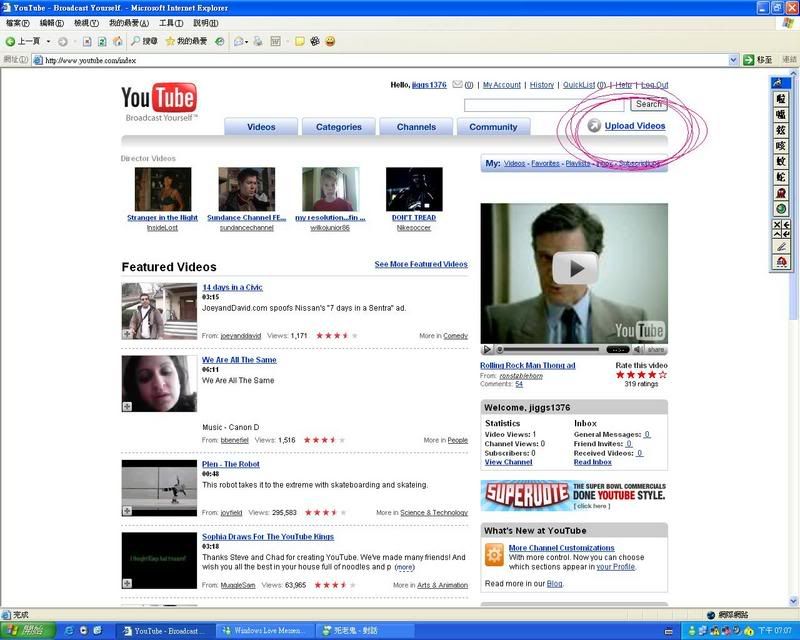
Task: Click the yellow note icon in toolbar
Action: (x=299, y=41)
